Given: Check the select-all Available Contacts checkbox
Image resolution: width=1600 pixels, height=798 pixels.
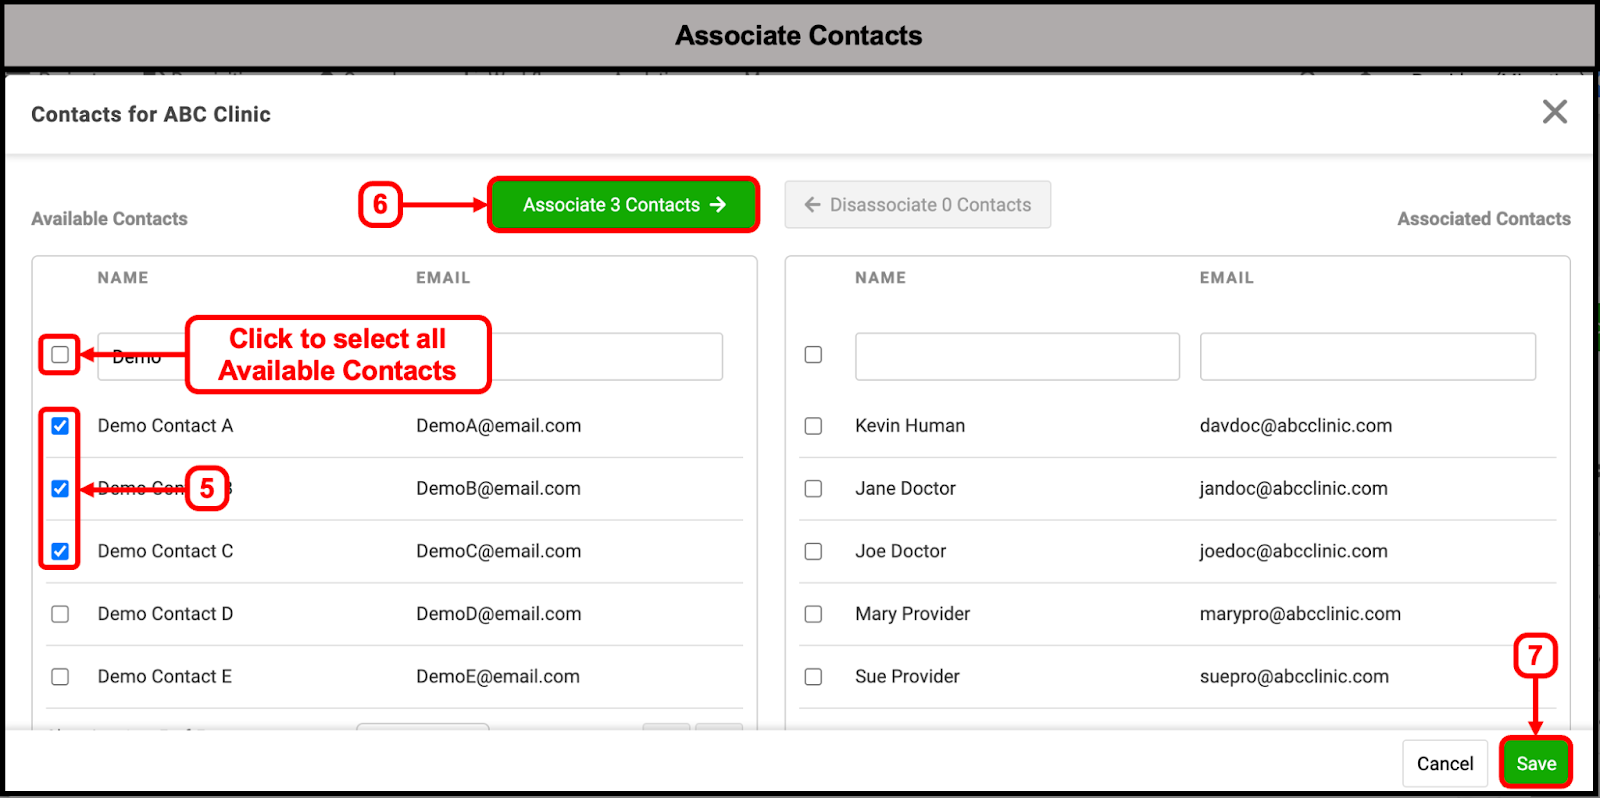Looking at the screenshot, I should [60, 355].
